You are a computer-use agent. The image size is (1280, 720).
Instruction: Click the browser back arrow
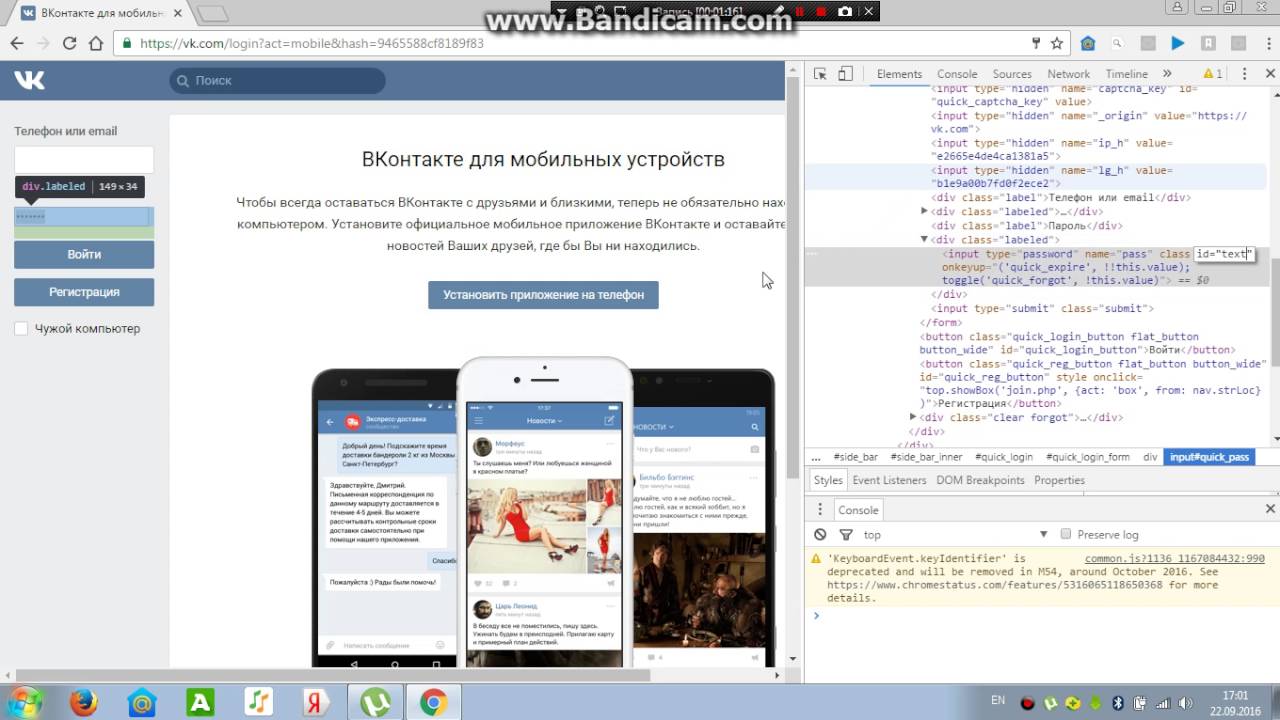[16, 44]
